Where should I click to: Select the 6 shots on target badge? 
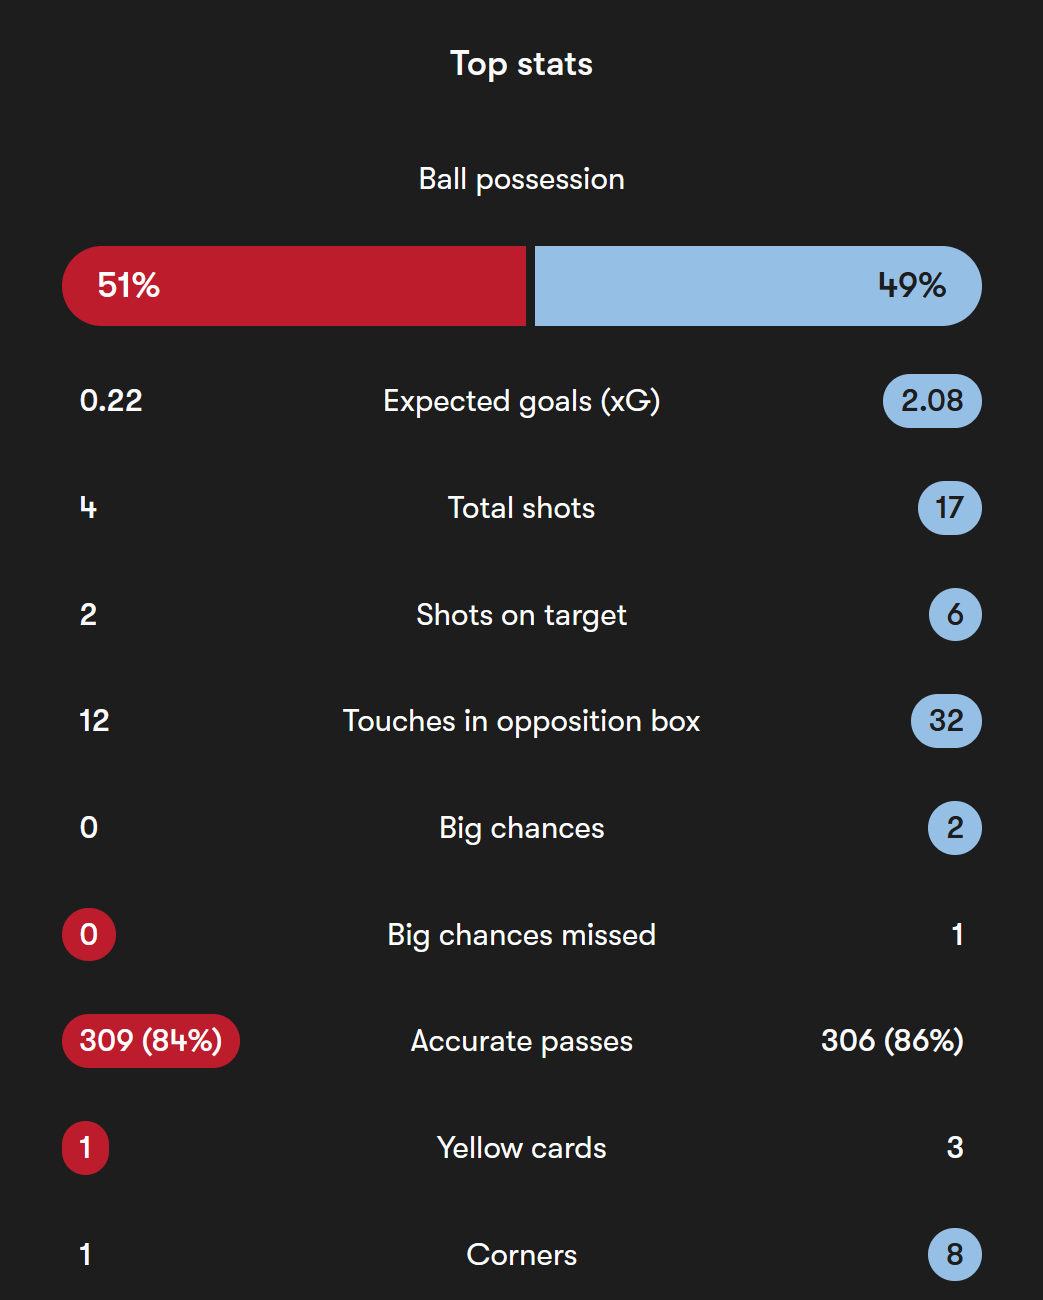(955, 614)
